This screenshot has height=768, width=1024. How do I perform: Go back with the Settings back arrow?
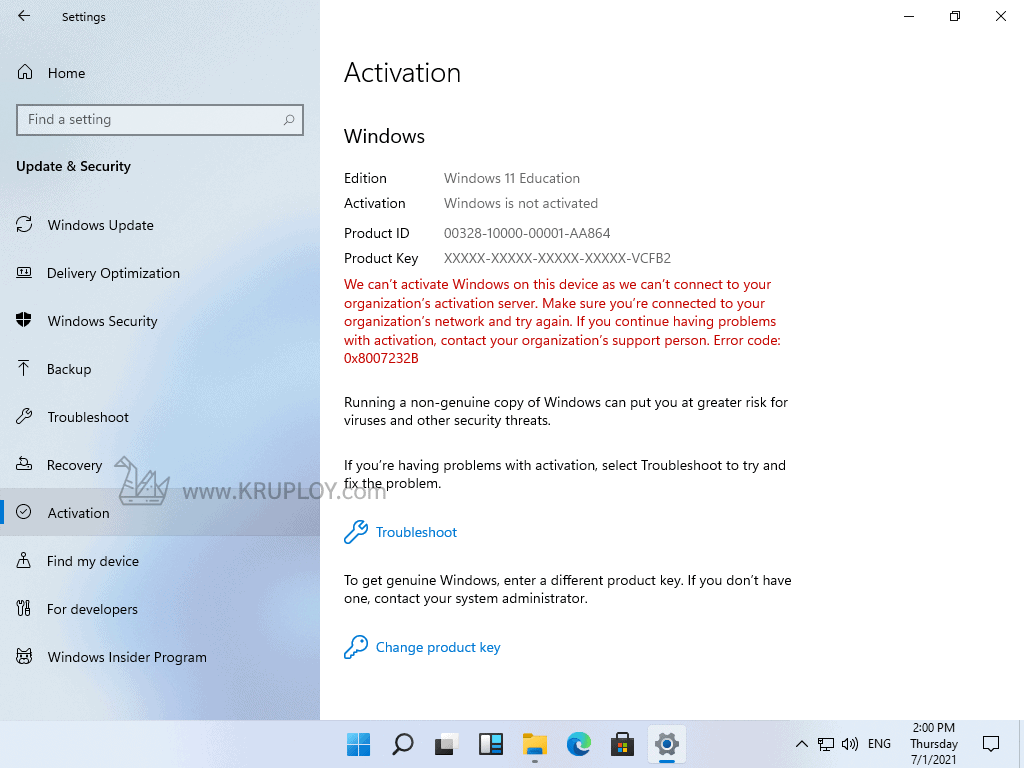point(24,16)
